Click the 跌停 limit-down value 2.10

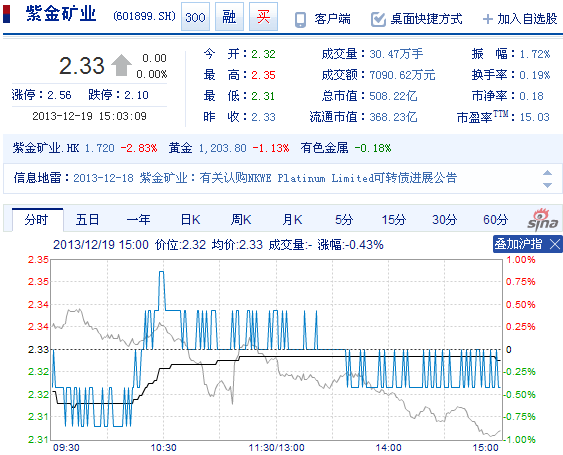pyautogui.click(x=136, y=95)
